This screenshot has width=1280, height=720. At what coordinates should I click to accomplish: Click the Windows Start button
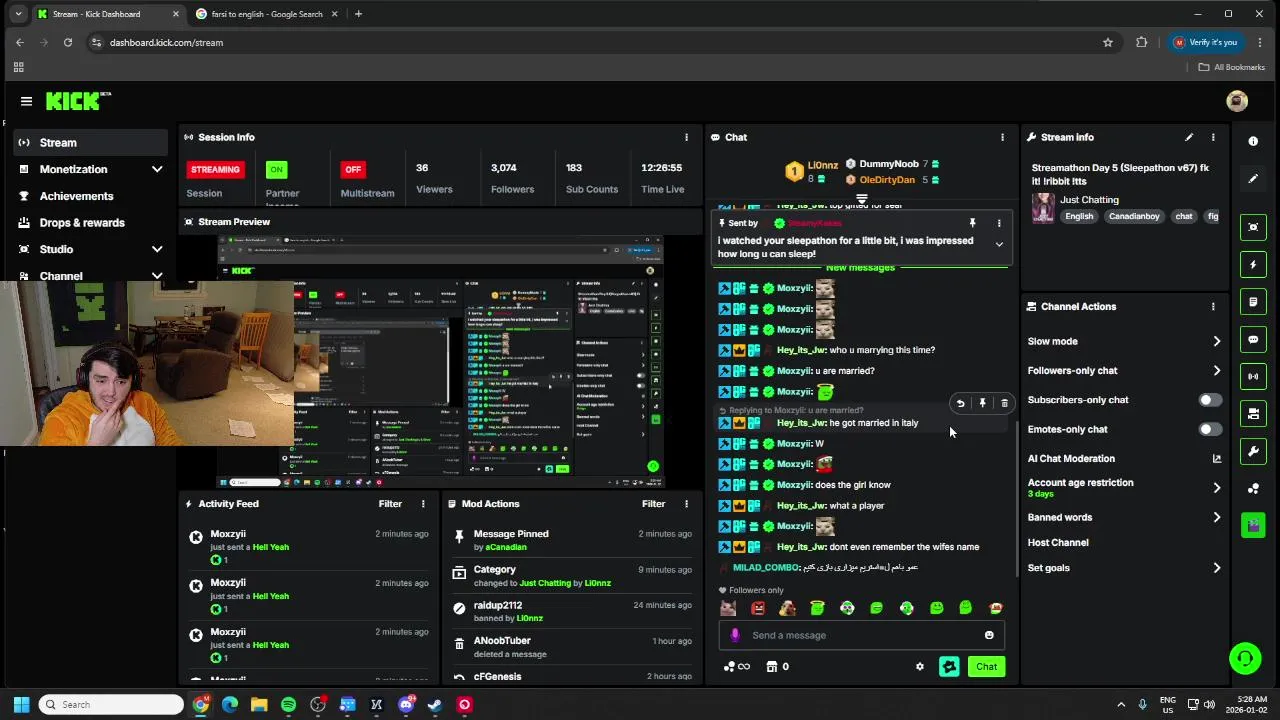21,705
